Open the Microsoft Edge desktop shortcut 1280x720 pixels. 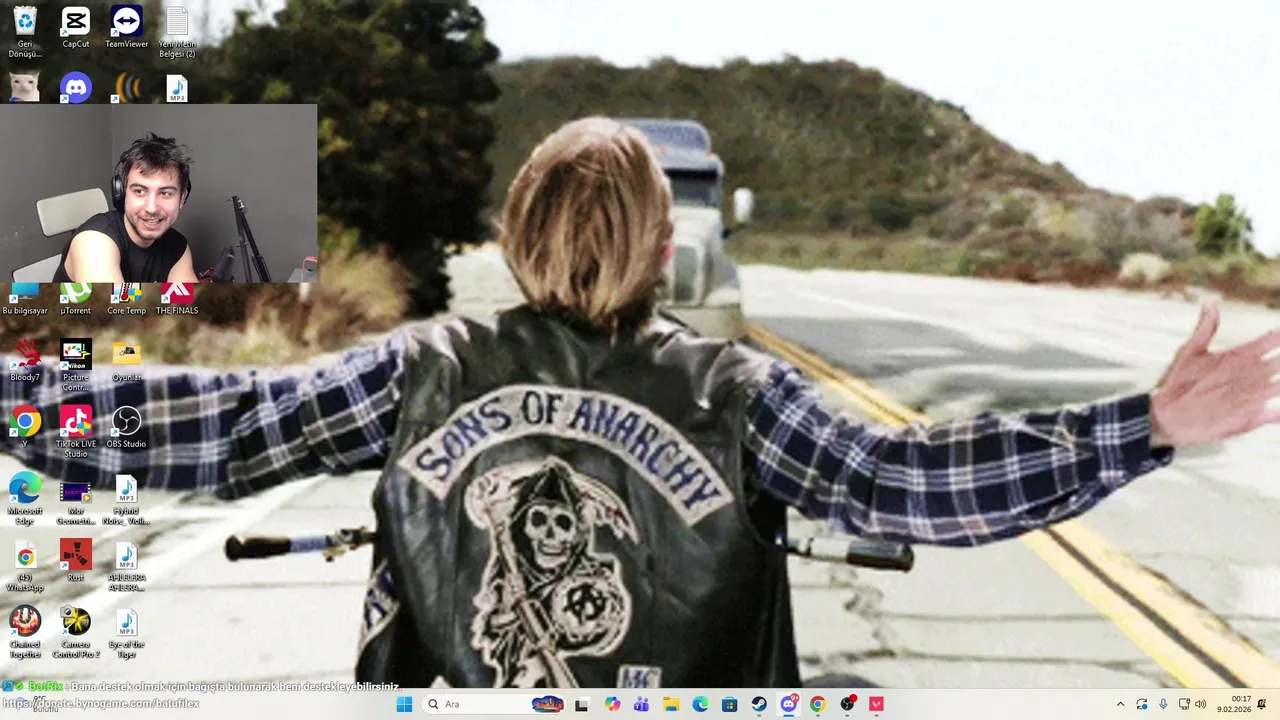(25, 500)
